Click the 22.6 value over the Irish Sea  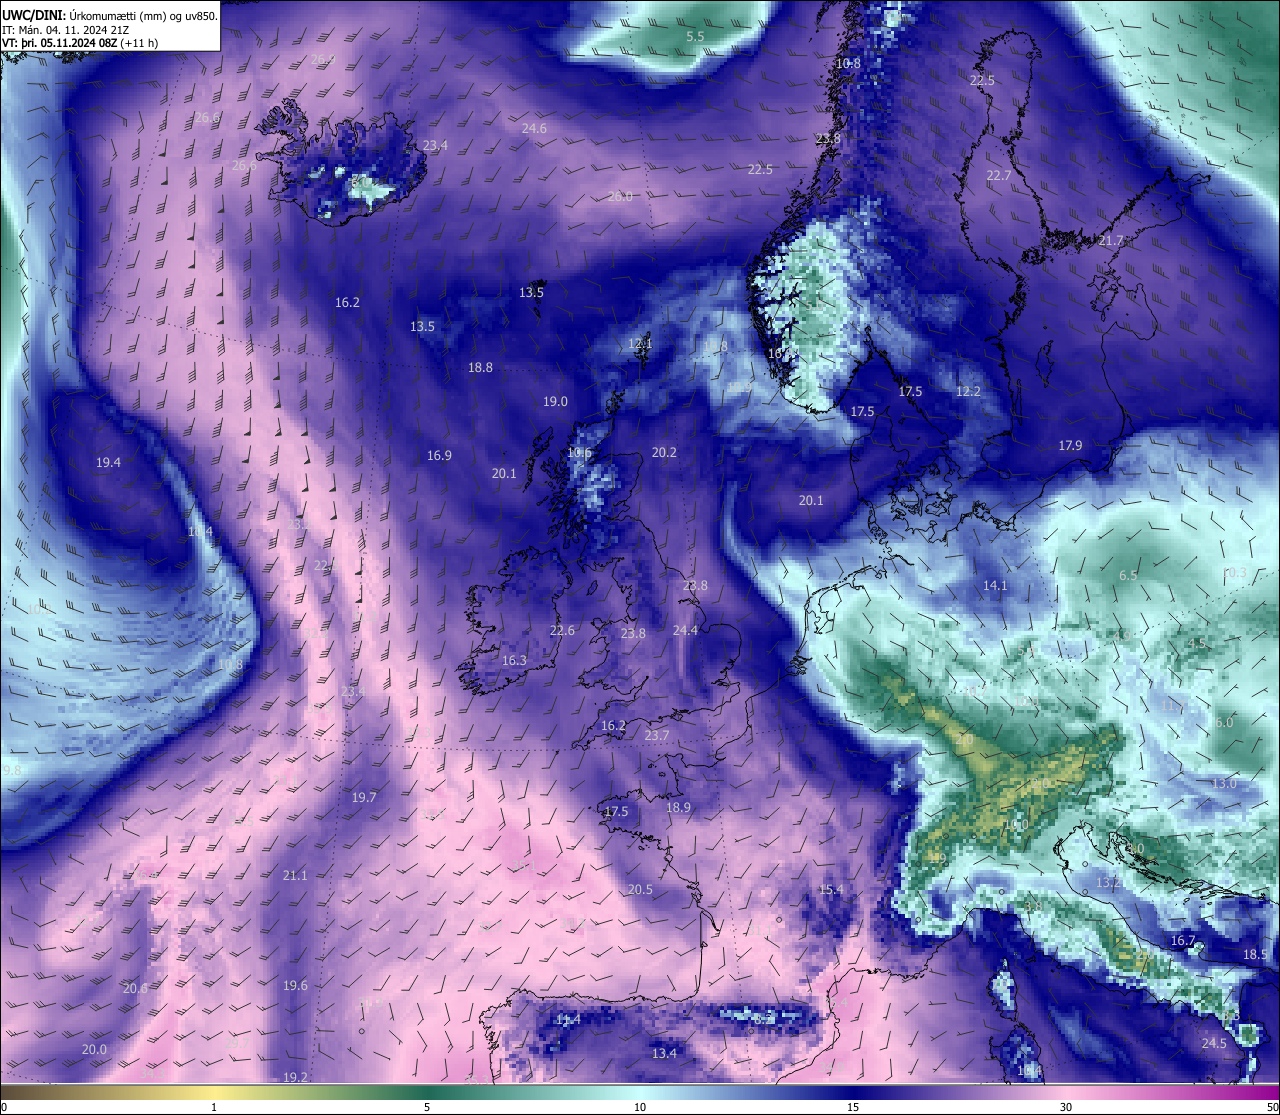tap(562, 630)
